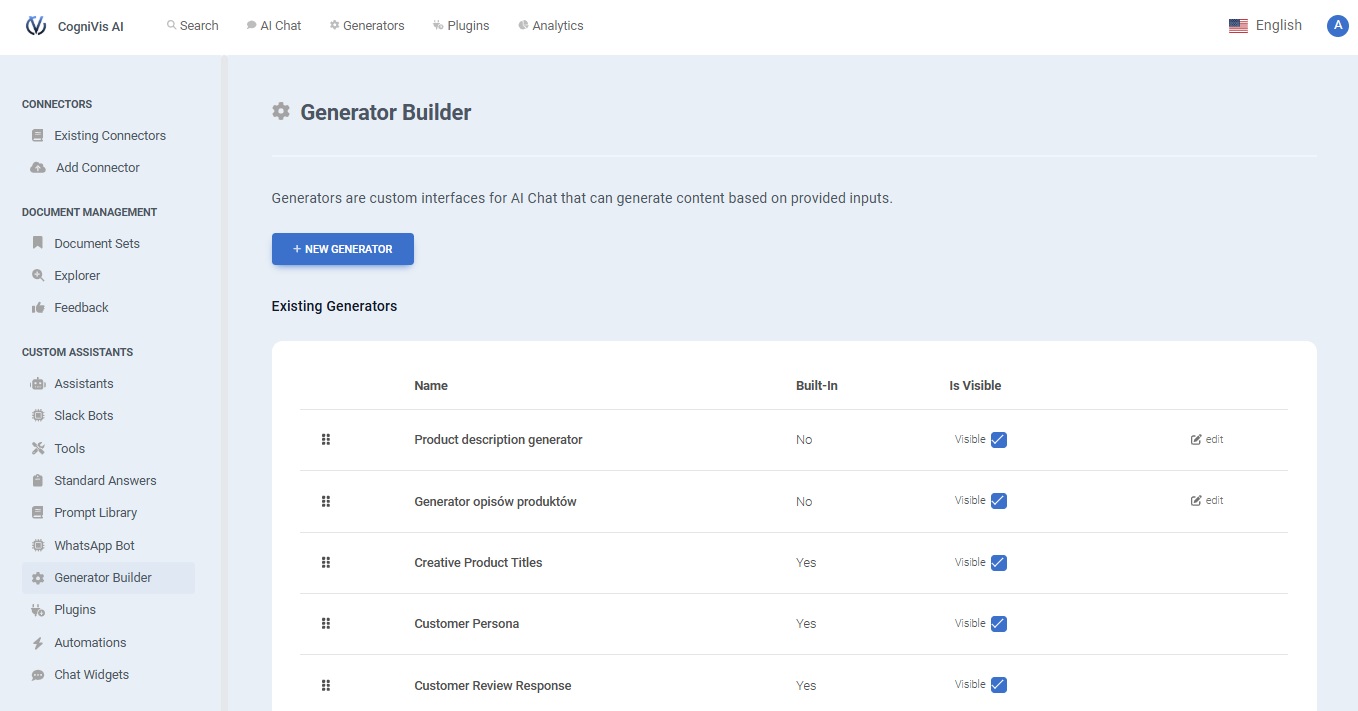Toggle Visible checkbox for Customer Review Response
The height and width of the screenshot is (711, 1358).
pyautogui.click(x=998, y=685)
